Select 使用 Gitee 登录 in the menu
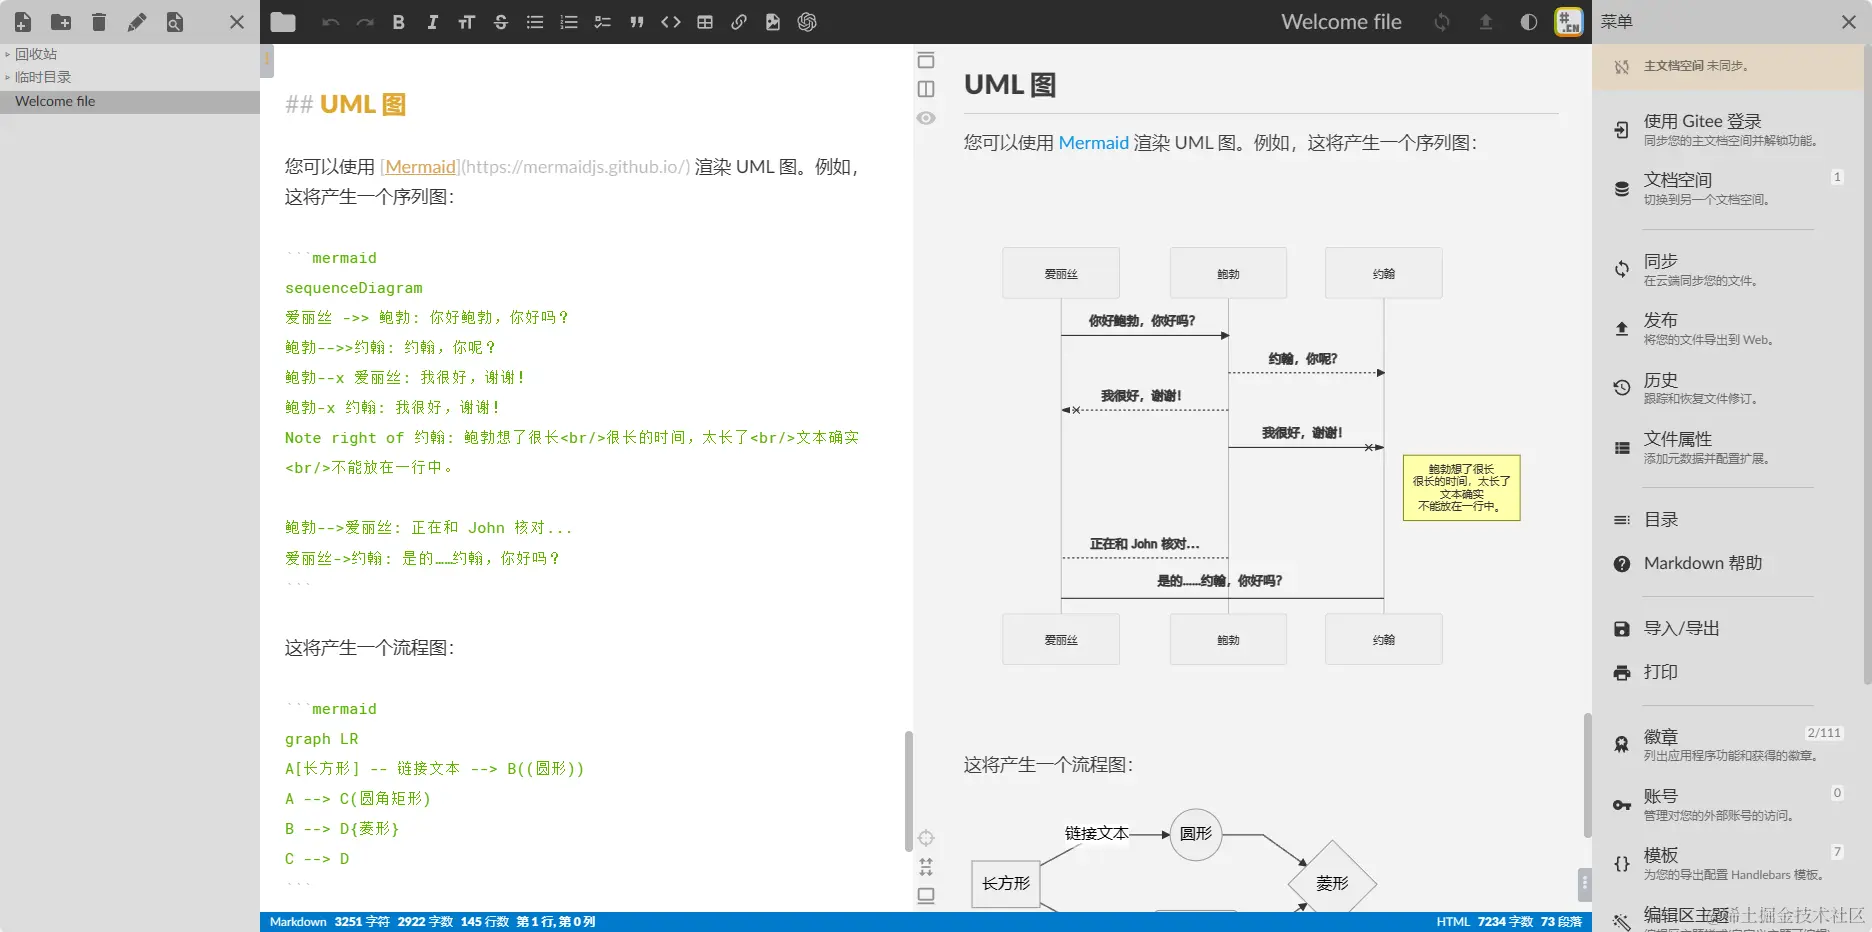The width and height of the screenshot is (1872, 932). point(1727,130)
